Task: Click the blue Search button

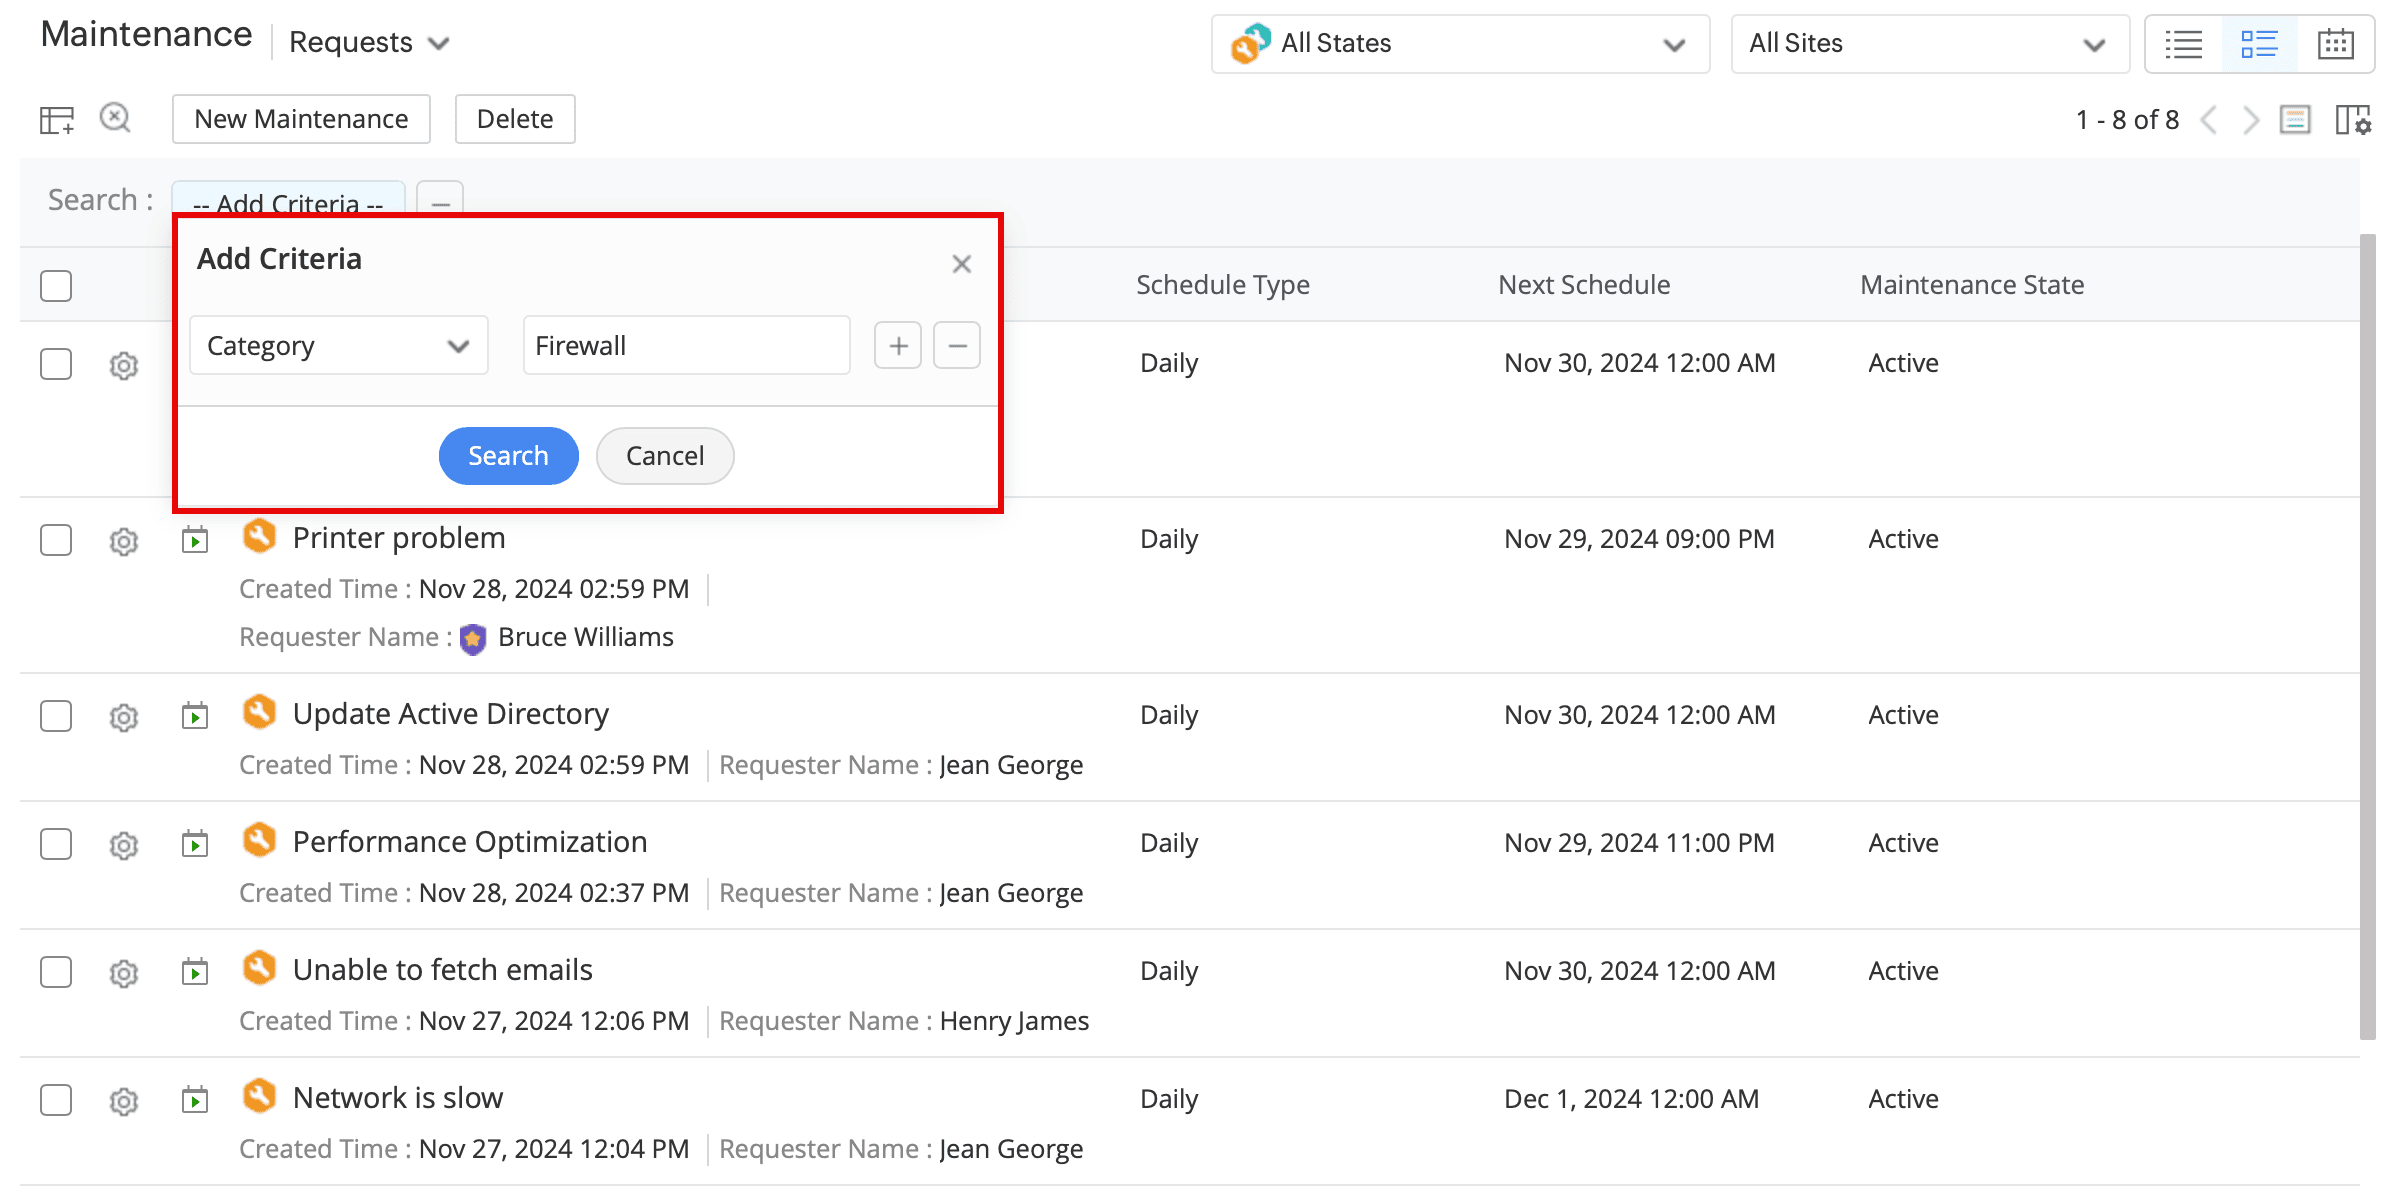Action: [508, 456]
